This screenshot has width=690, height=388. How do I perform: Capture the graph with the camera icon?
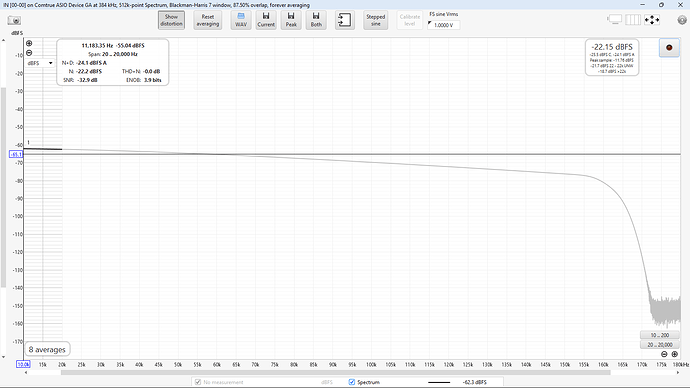[x=14, y=20]
